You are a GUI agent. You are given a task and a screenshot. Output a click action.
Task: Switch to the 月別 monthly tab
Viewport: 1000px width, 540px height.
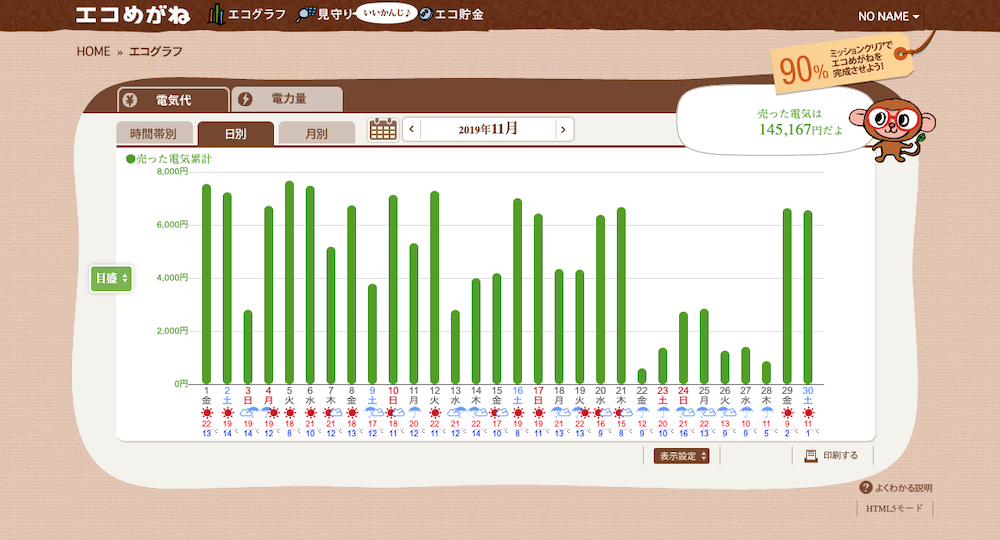[316, 133]
